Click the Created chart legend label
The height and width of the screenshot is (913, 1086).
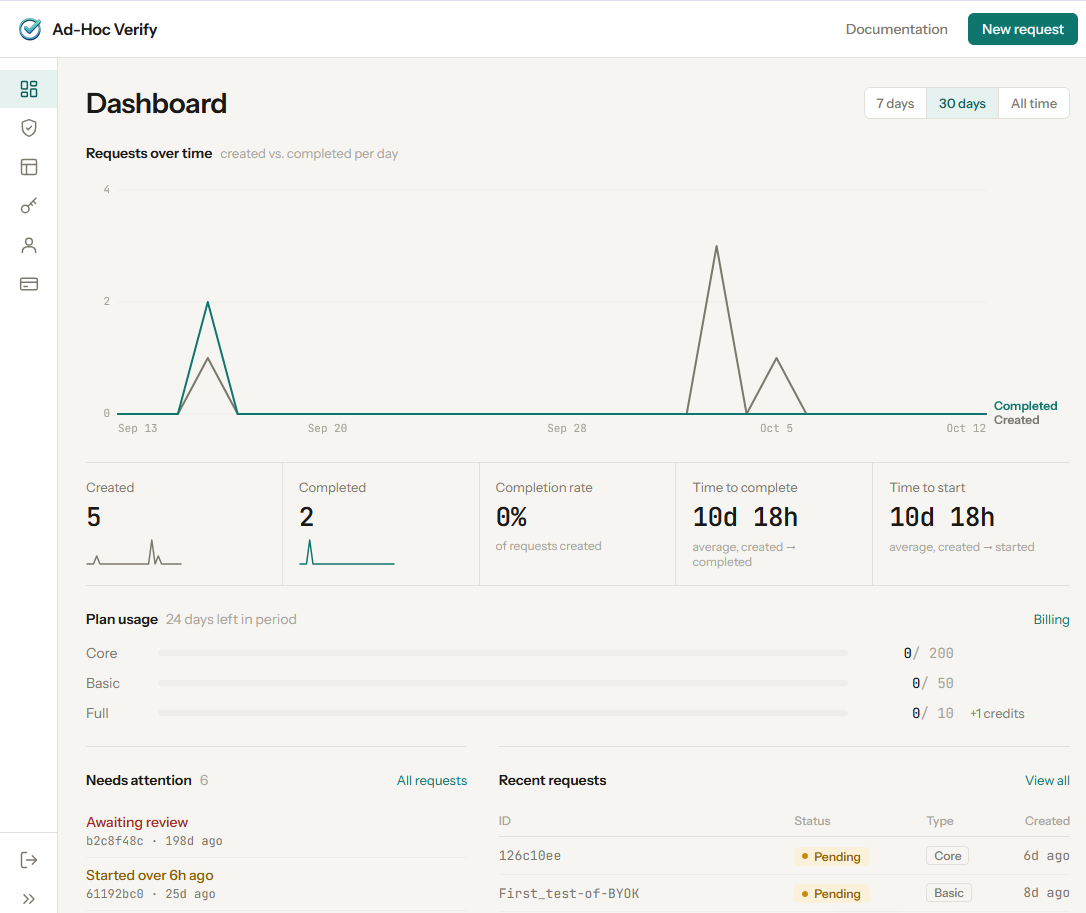(1016, 420)
